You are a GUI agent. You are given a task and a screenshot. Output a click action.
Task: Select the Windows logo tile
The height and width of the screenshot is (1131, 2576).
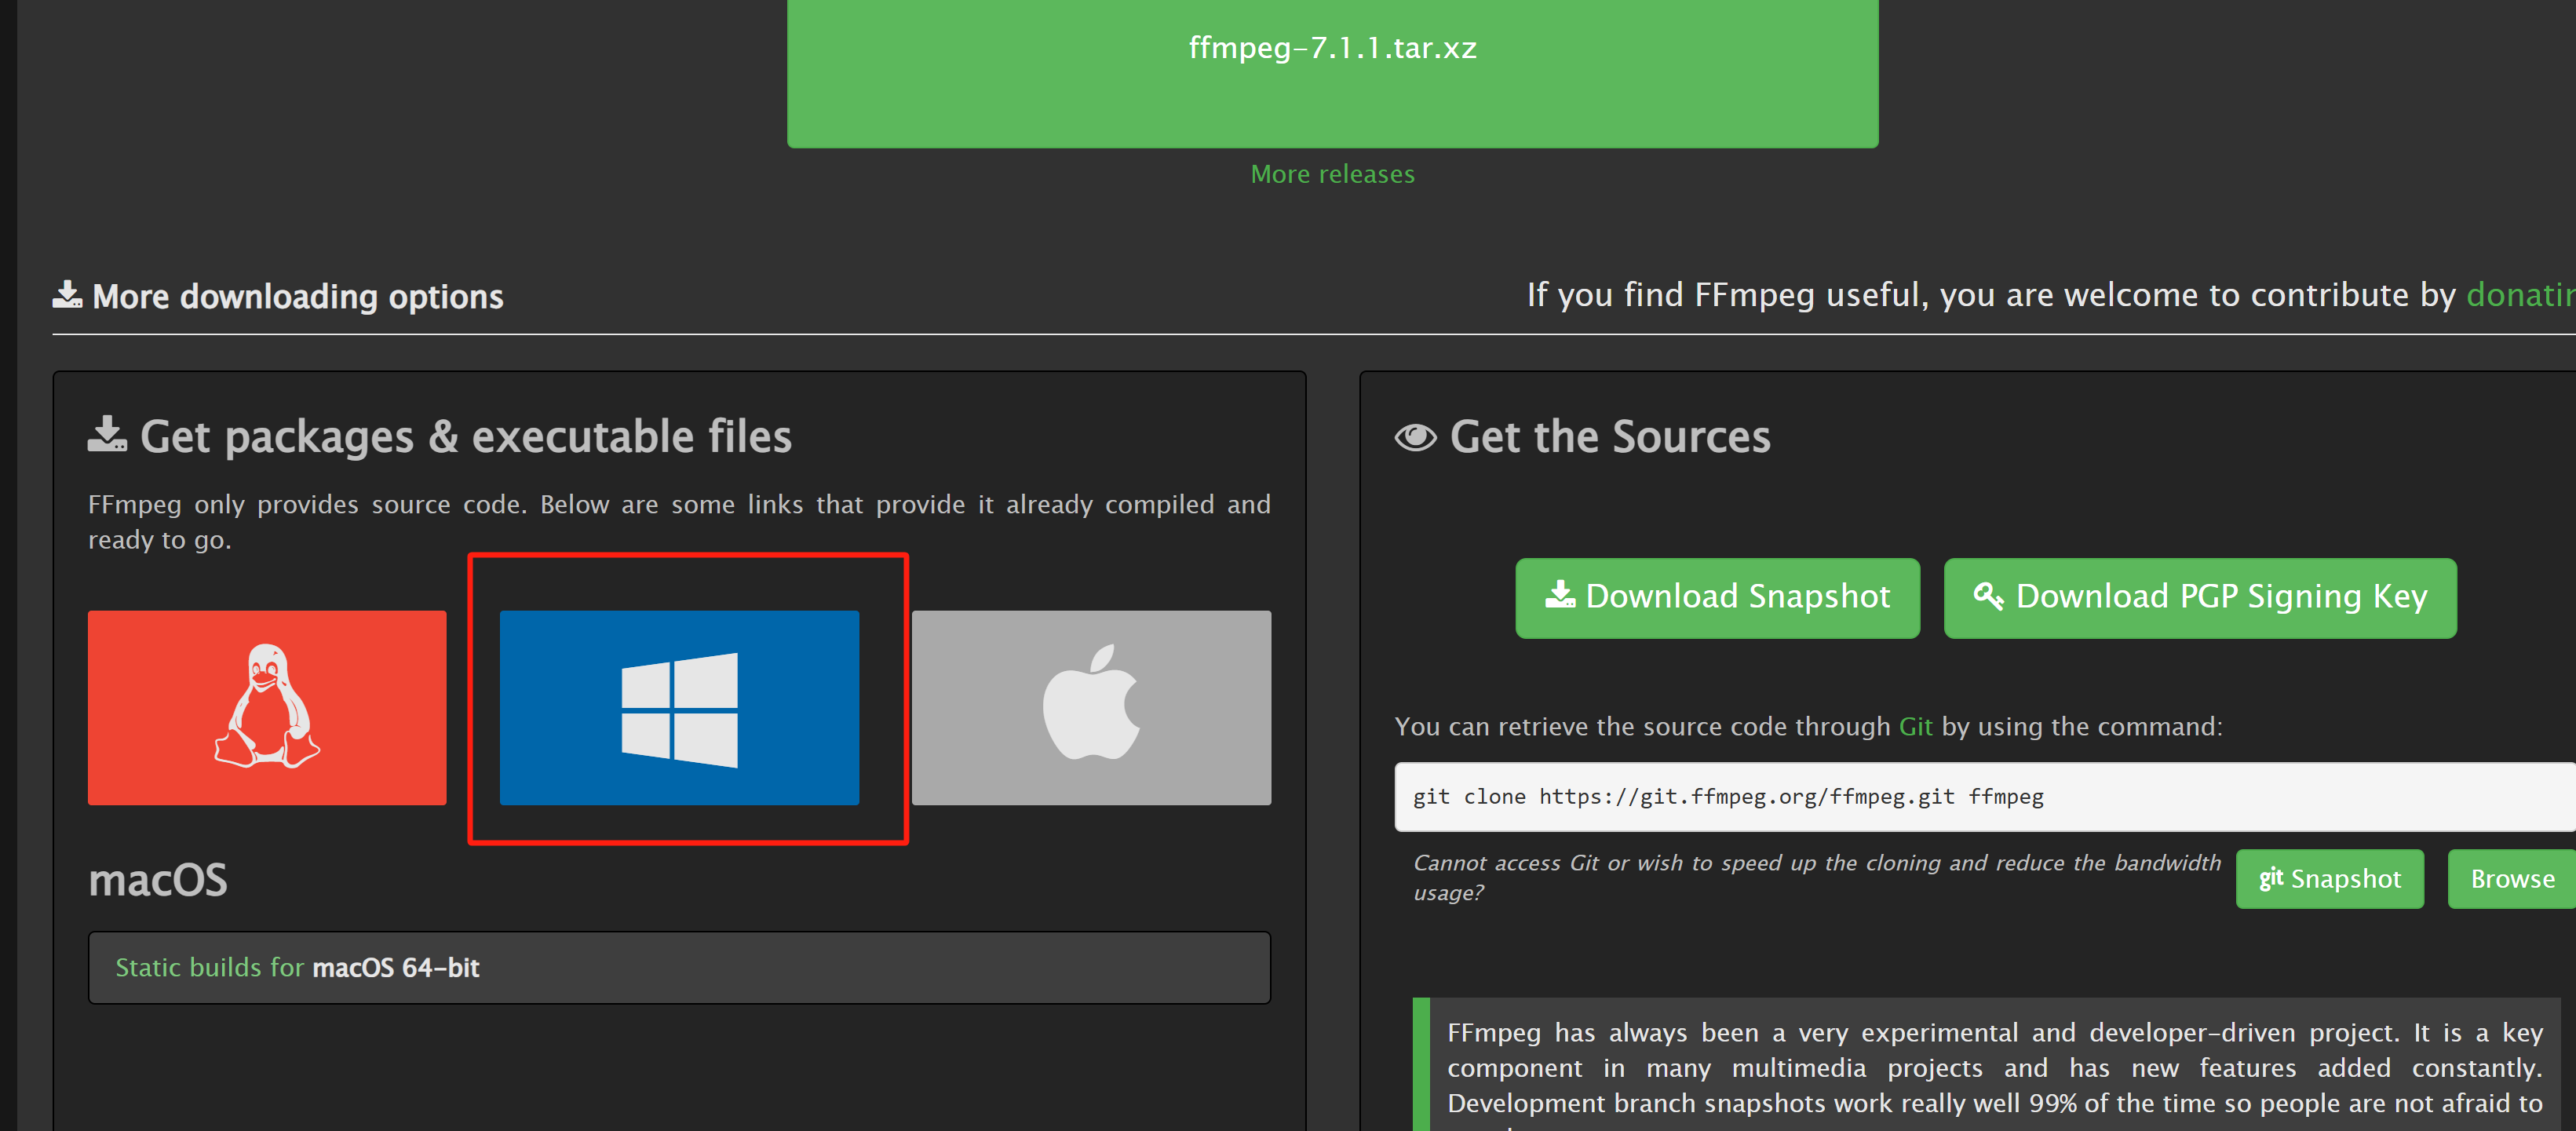[x=679, y=707]
